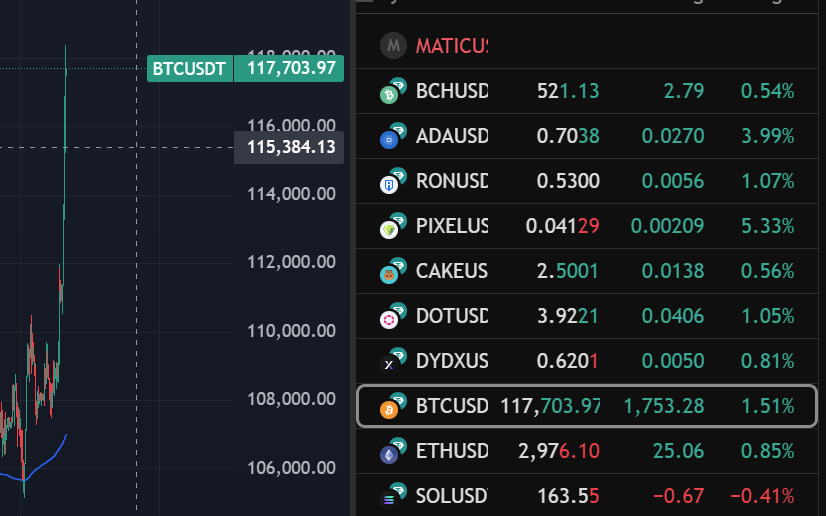The height and width of the screenshot is (516, 826).
Task: Click the DOTUSD coin icon
Action: [393, 316]
